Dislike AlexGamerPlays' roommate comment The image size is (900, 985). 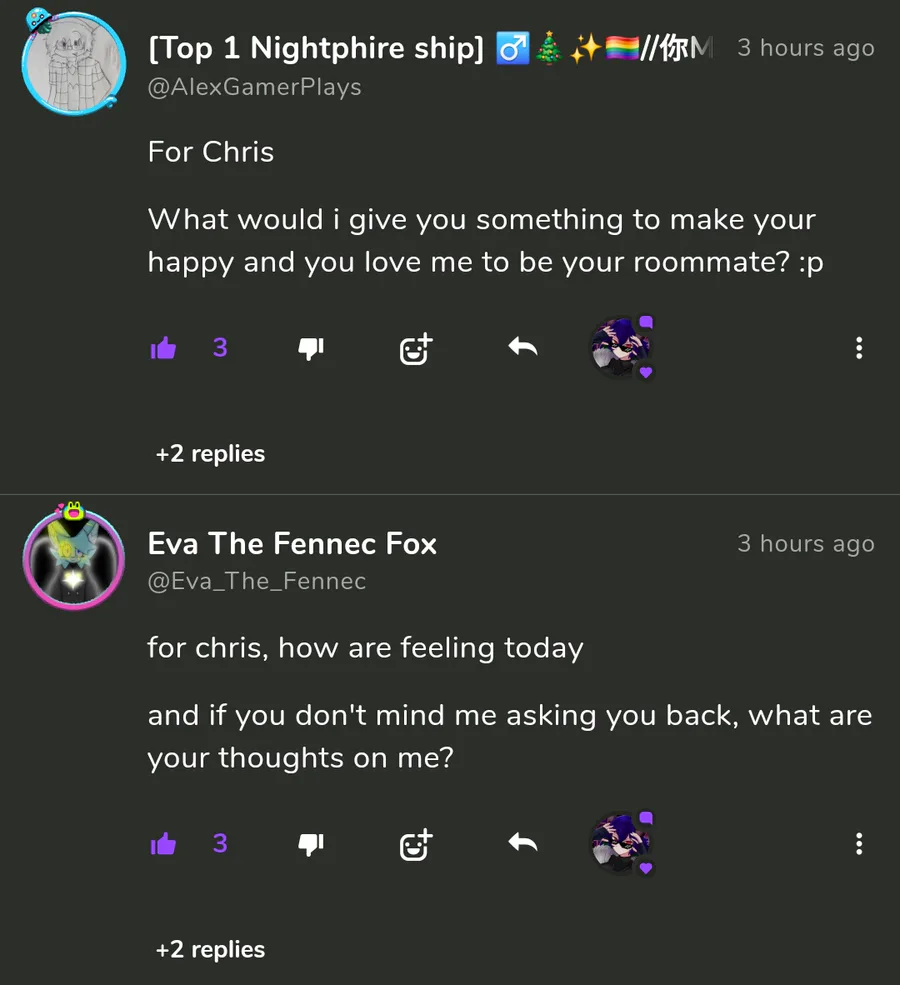pos(311,348)
